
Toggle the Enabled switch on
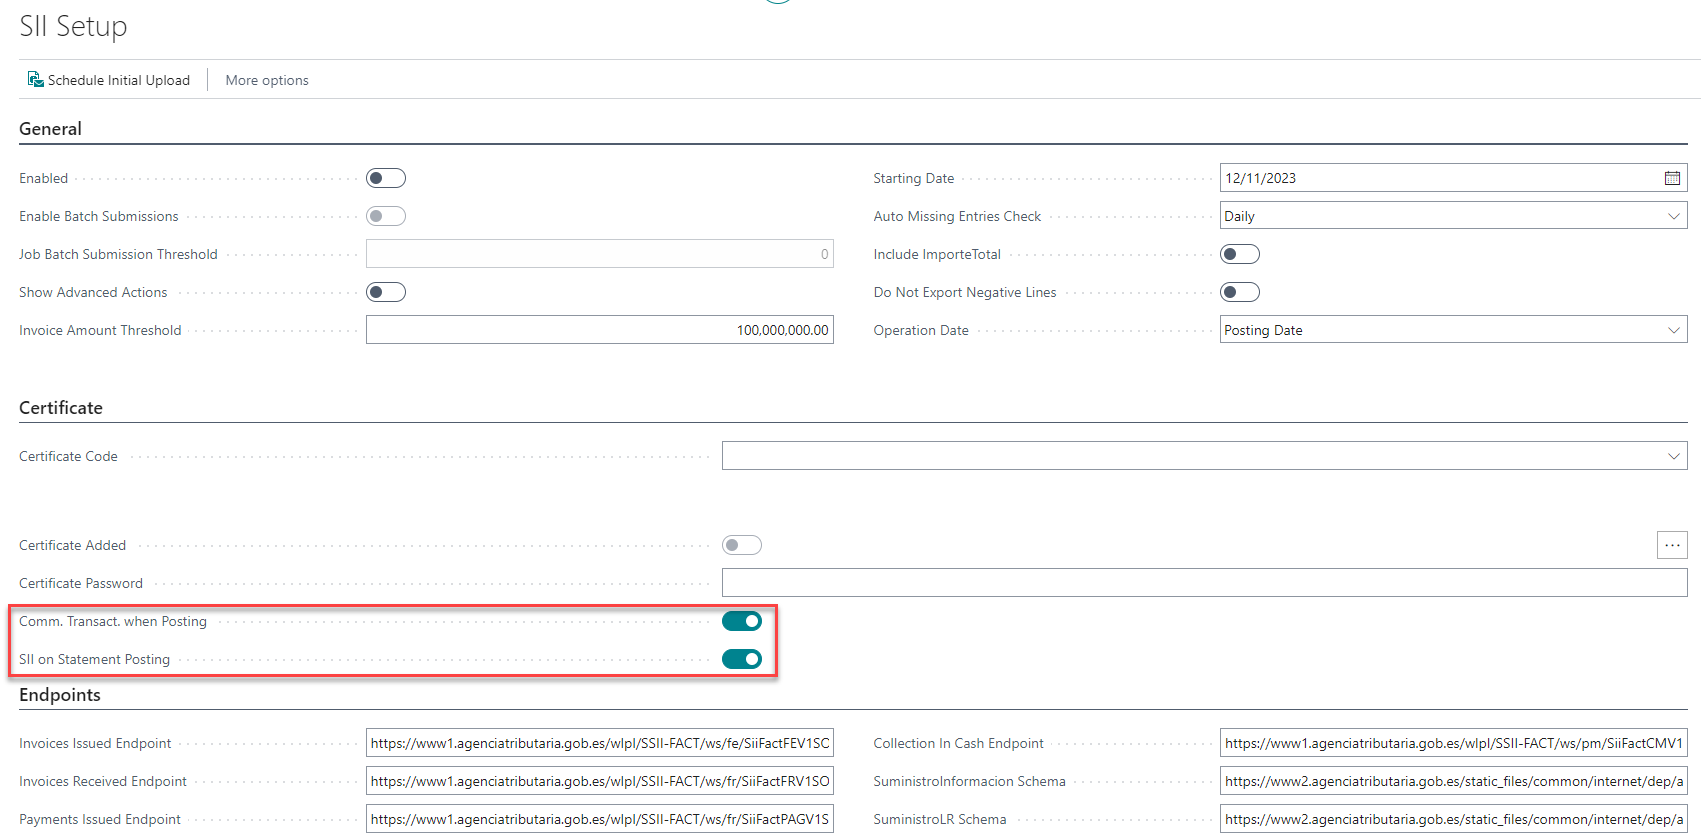pos(385,178)
